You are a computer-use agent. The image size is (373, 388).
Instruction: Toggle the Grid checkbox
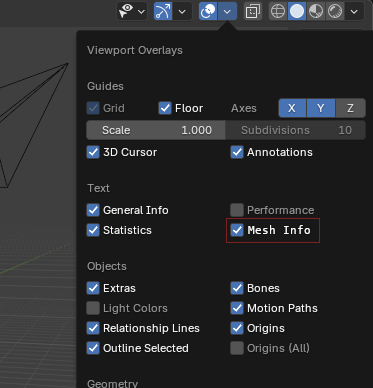pos(93,108)
